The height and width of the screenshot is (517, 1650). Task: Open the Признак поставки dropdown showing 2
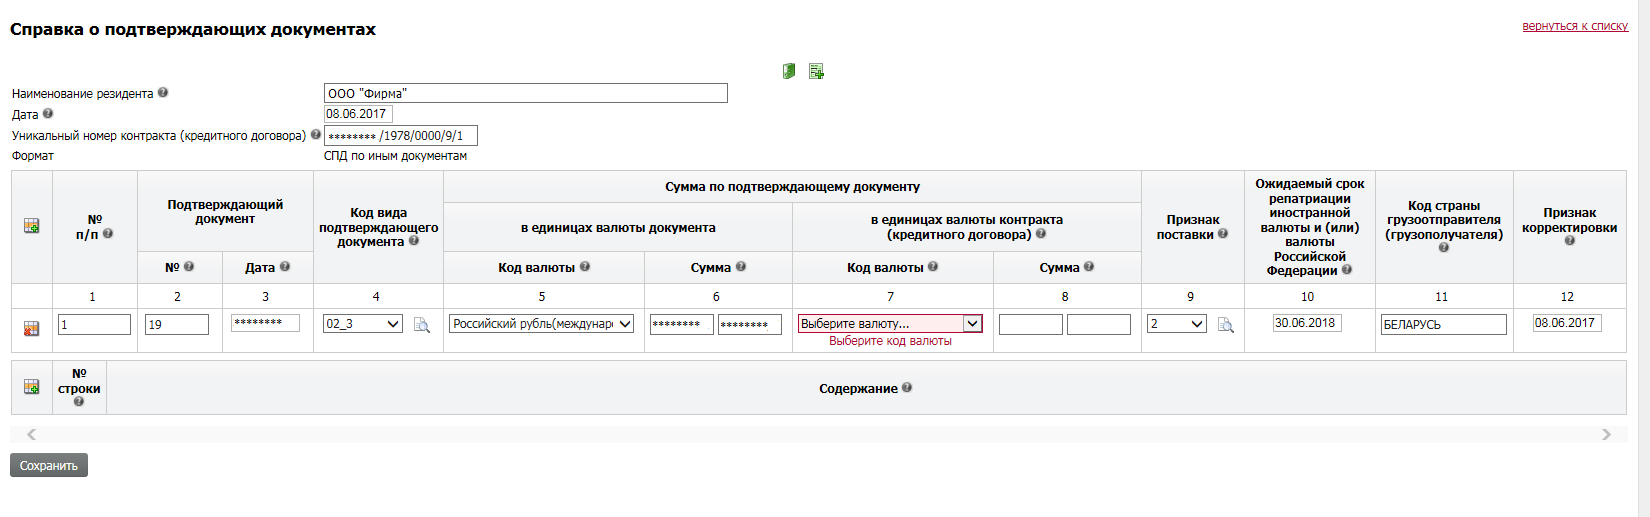pyautogui.click(x=1177, y=324)
